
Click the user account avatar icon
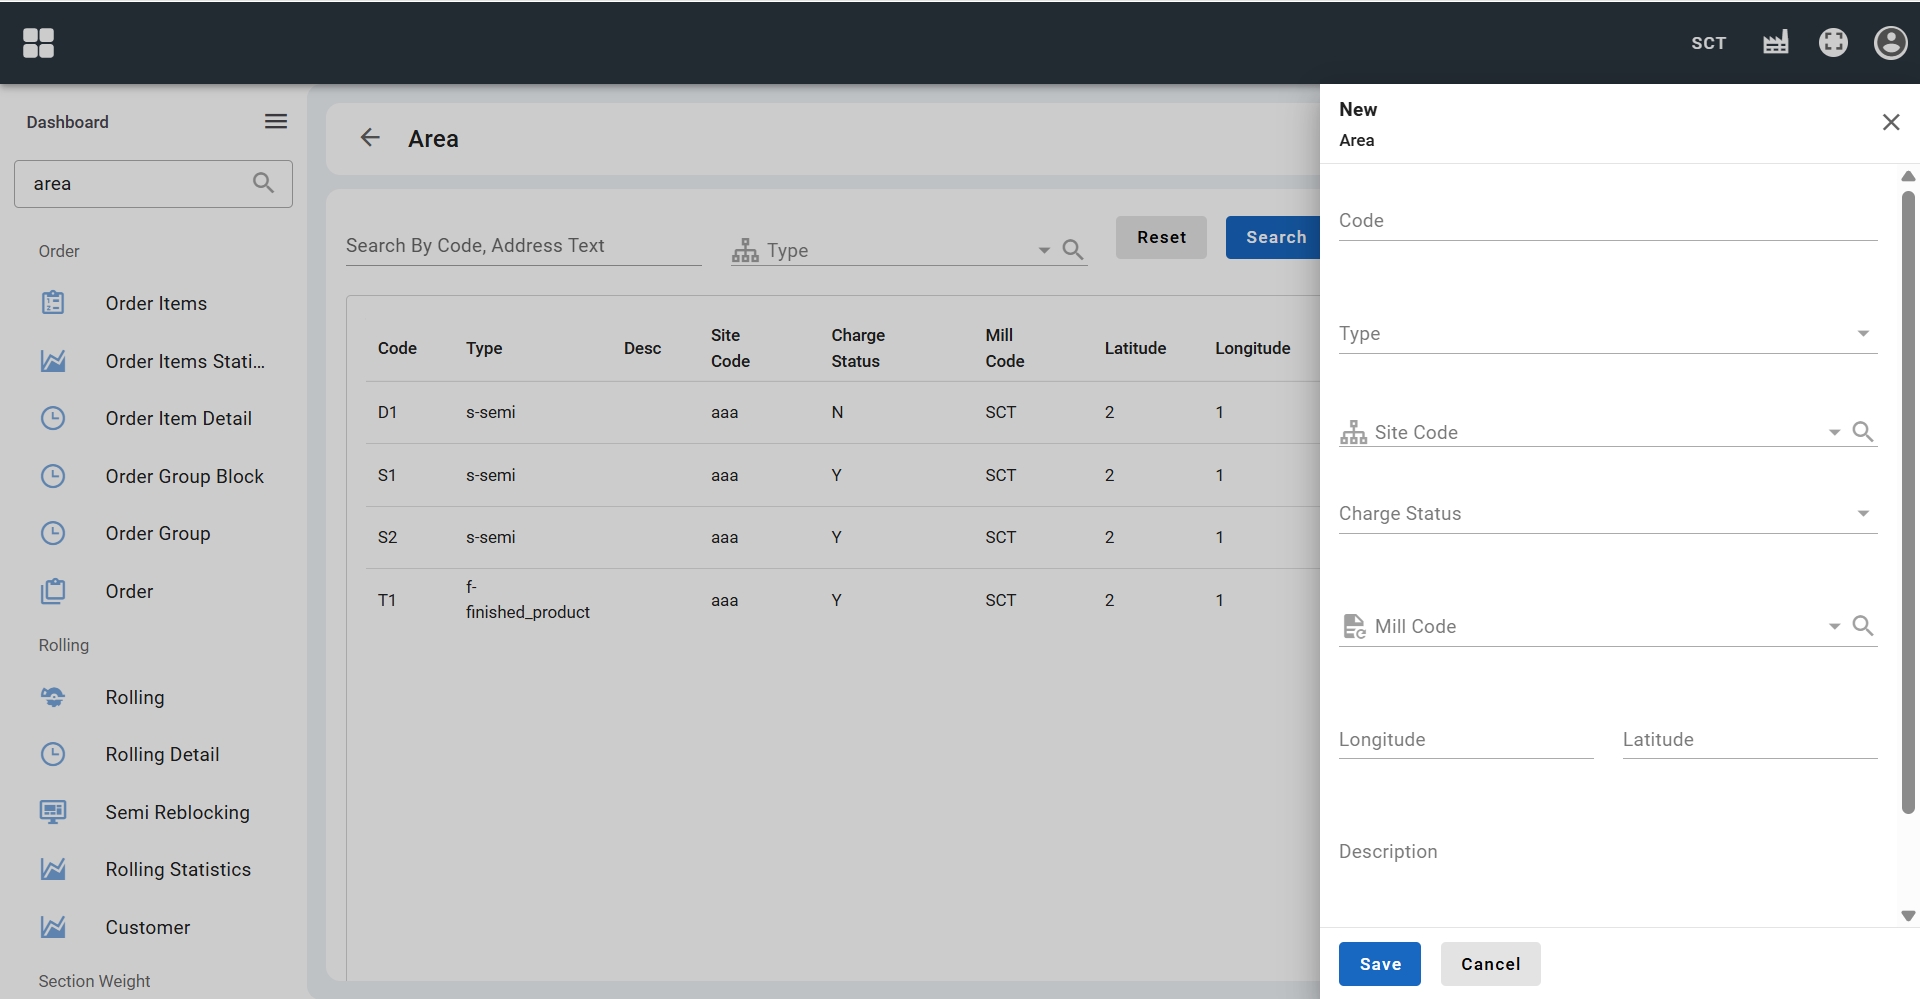pos(1890,43)
